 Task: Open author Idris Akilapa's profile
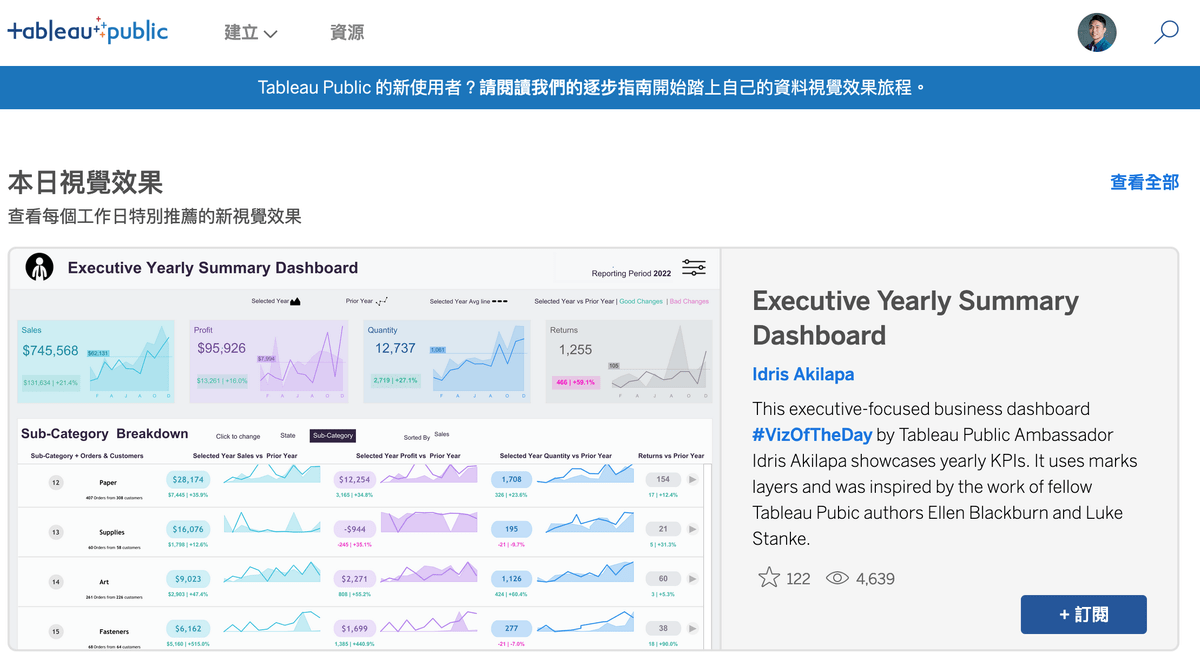[803, 374]
